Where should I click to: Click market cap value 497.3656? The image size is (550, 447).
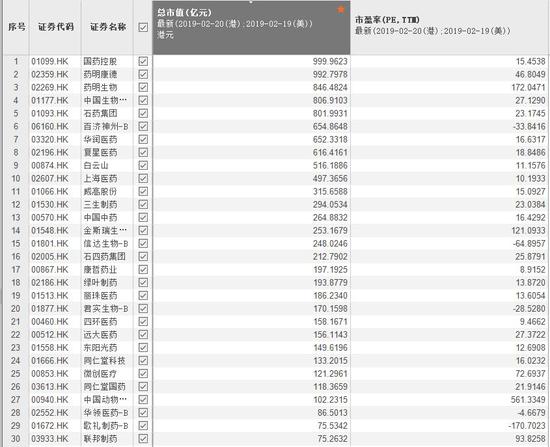330,178
